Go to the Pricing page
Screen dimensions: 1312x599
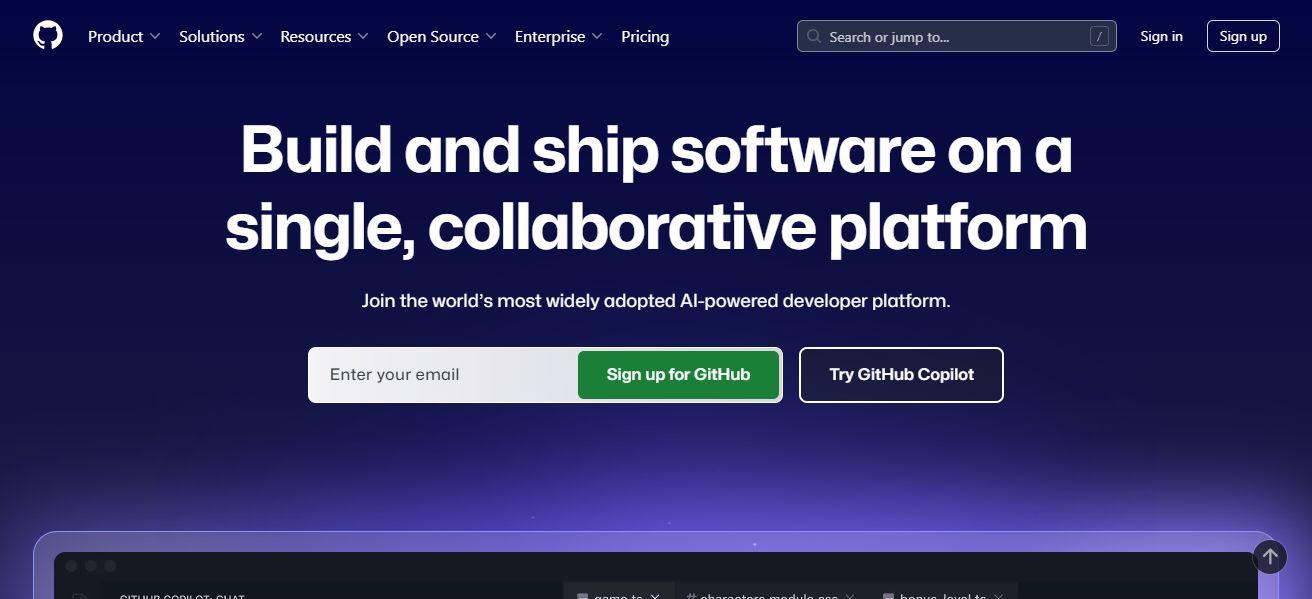645,36
